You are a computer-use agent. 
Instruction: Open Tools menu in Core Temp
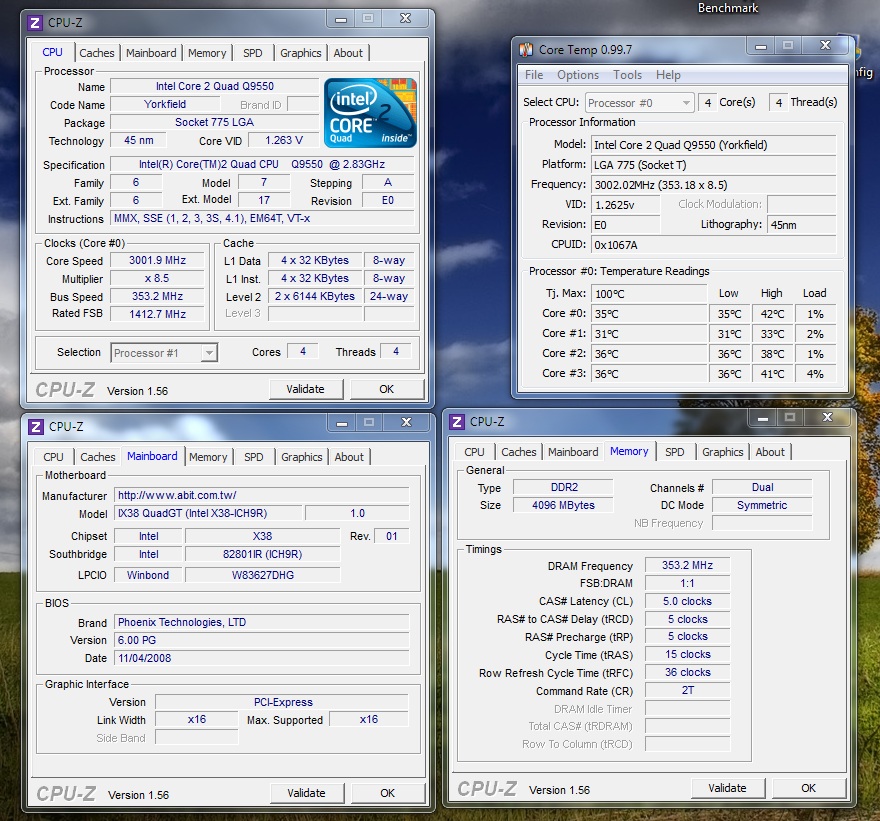point(627,75)
